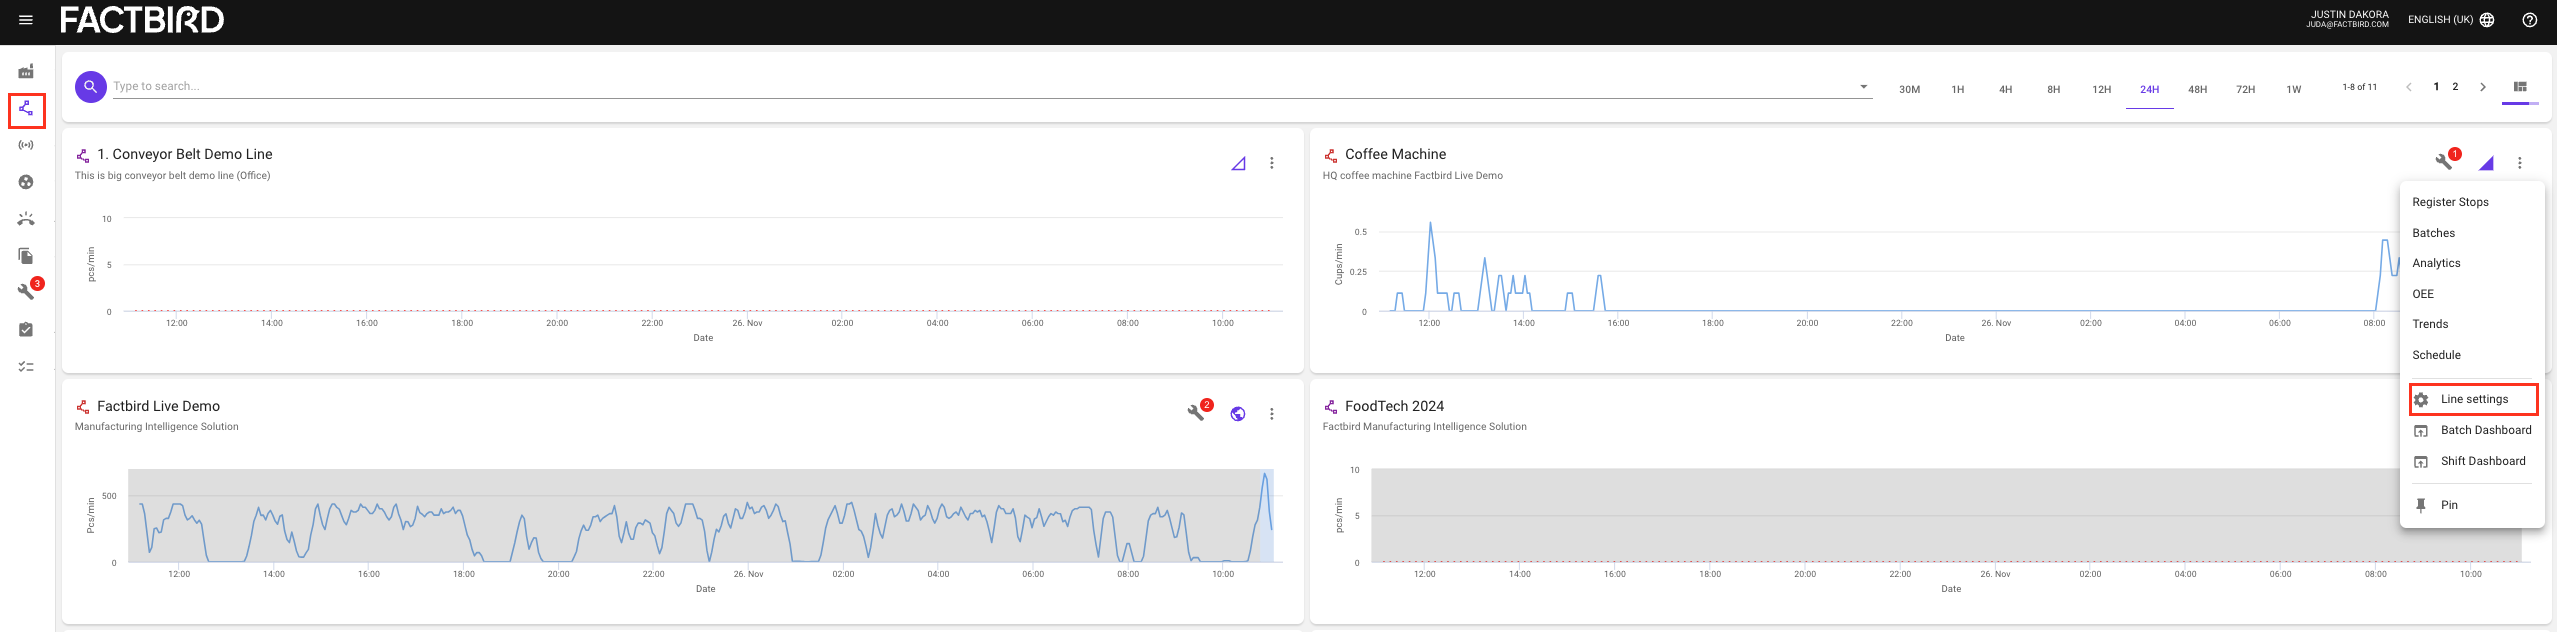Select the 4H time range
This screenshot has height=632, width=2557.
[x=2005, y=89]
